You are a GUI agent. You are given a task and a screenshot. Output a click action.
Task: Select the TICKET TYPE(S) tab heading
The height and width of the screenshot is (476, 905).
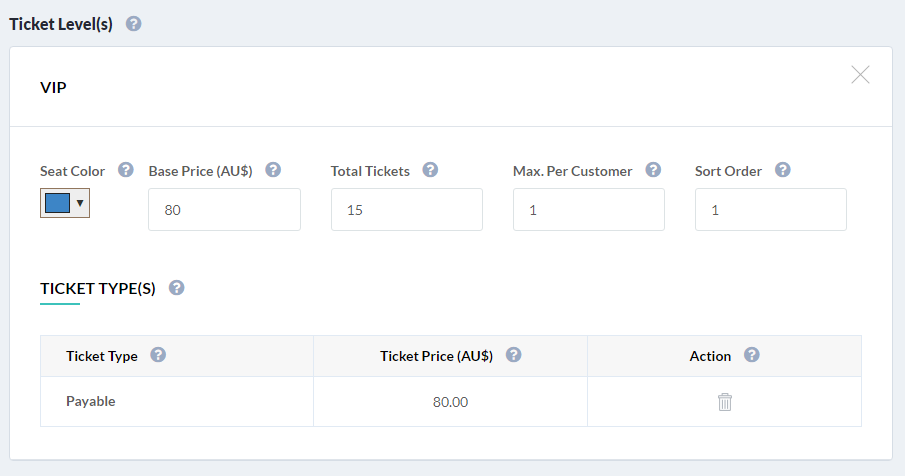[x=98, y=288]
